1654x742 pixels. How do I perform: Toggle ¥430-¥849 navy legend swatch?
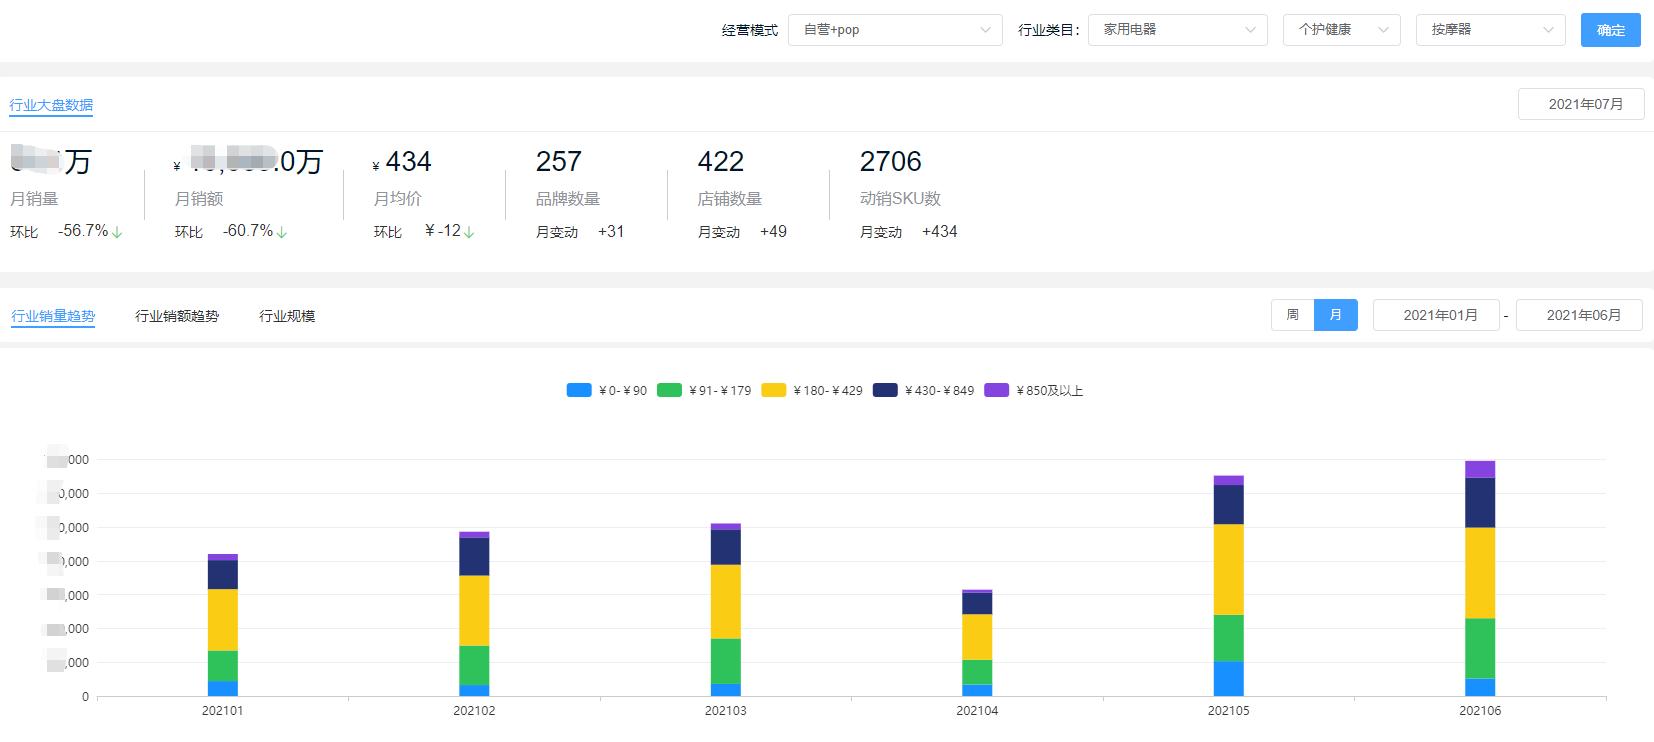(x=885, y=391)
